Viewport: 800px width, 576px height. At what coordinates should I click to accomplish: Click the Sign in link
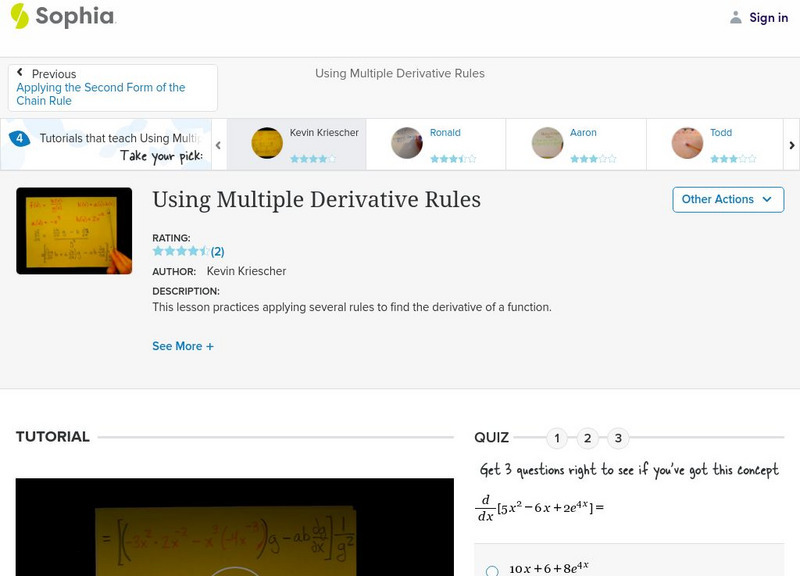click(767, 17)
